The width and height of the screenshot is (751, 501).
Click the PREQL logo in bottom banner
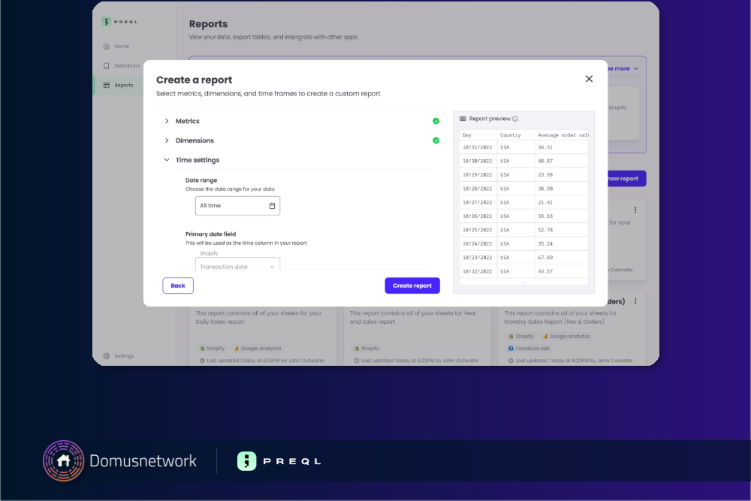(x=279, y=461)
